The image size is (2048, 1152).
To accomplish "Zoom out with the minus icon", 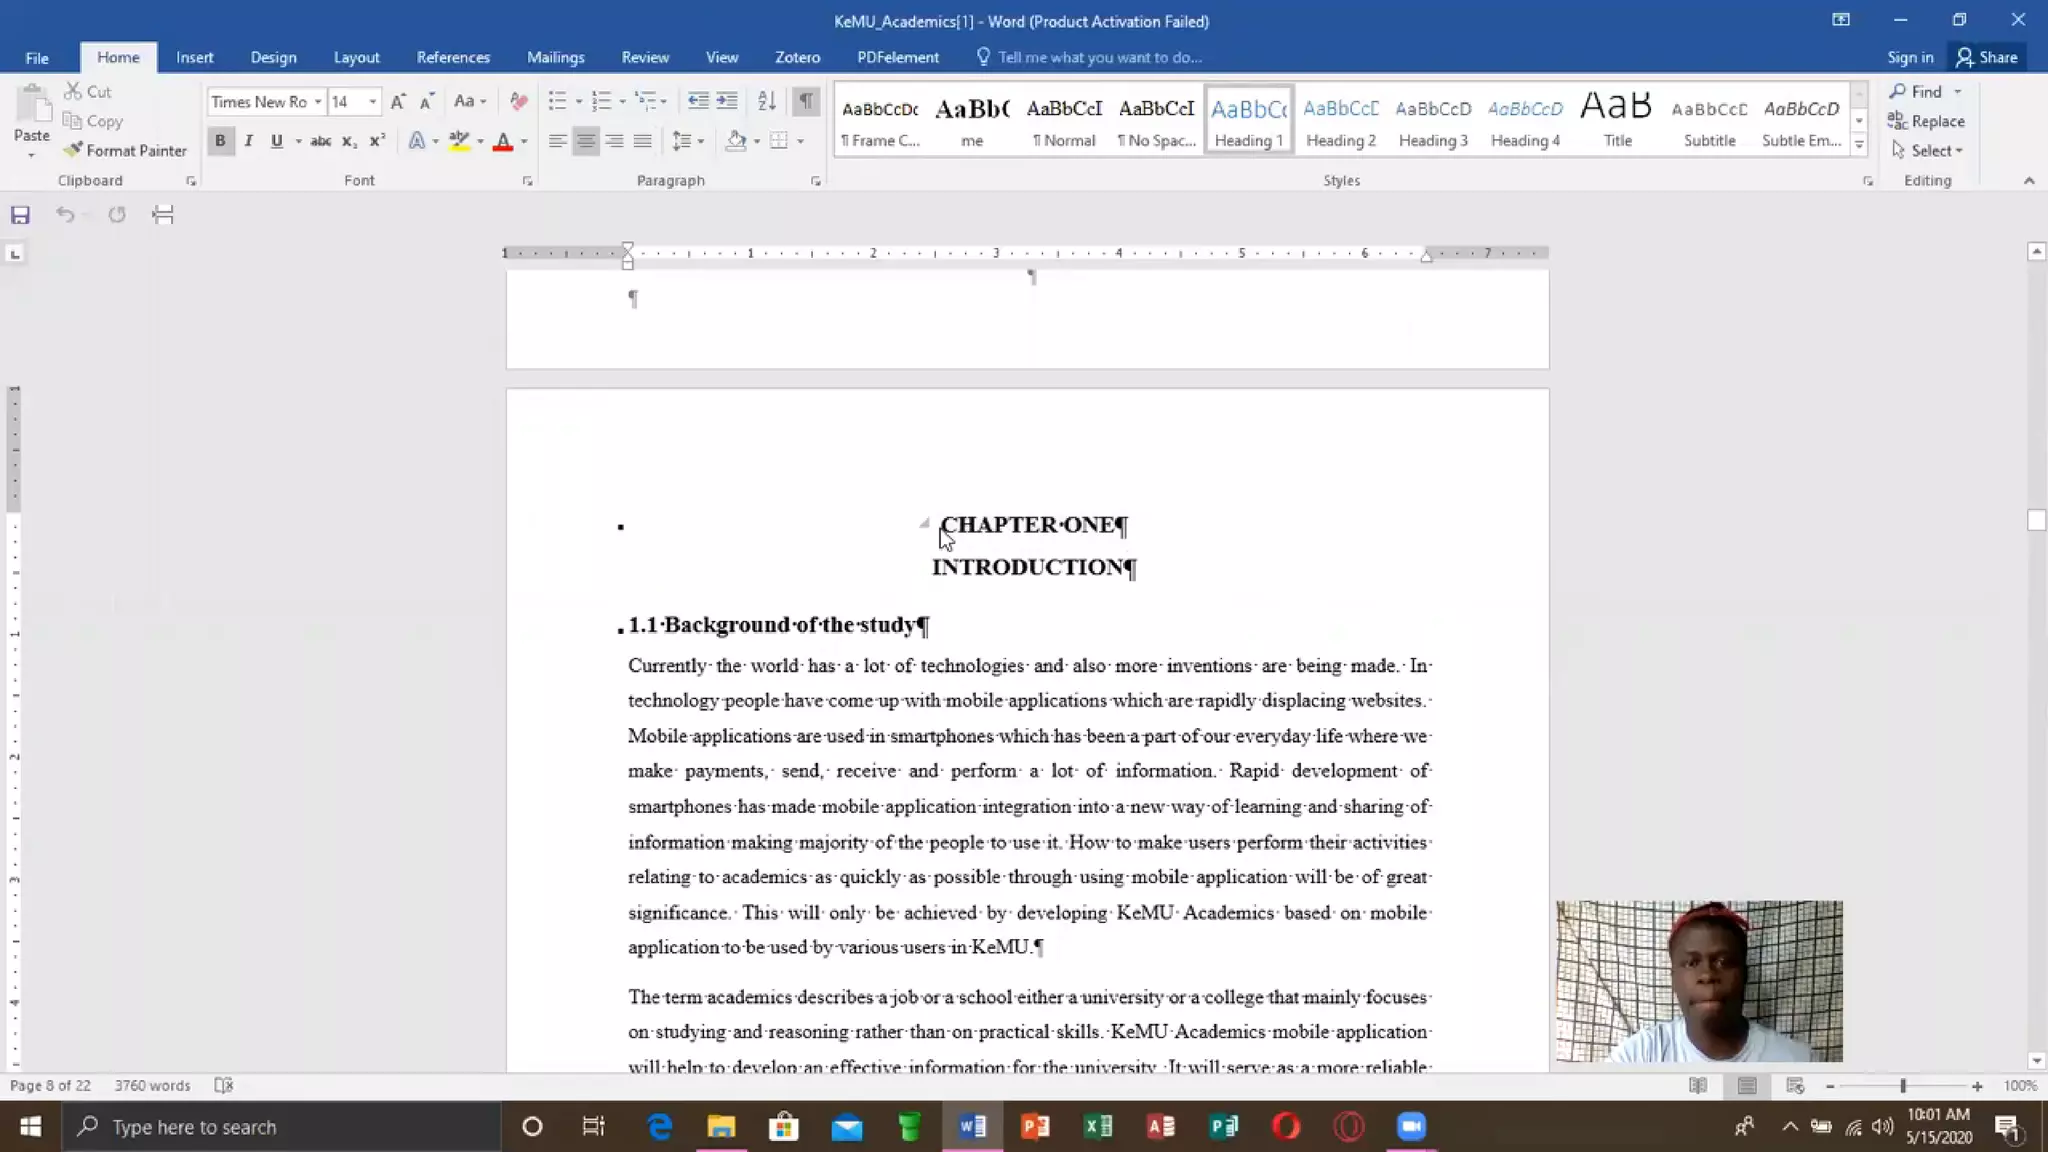I will (1830, 1086).
